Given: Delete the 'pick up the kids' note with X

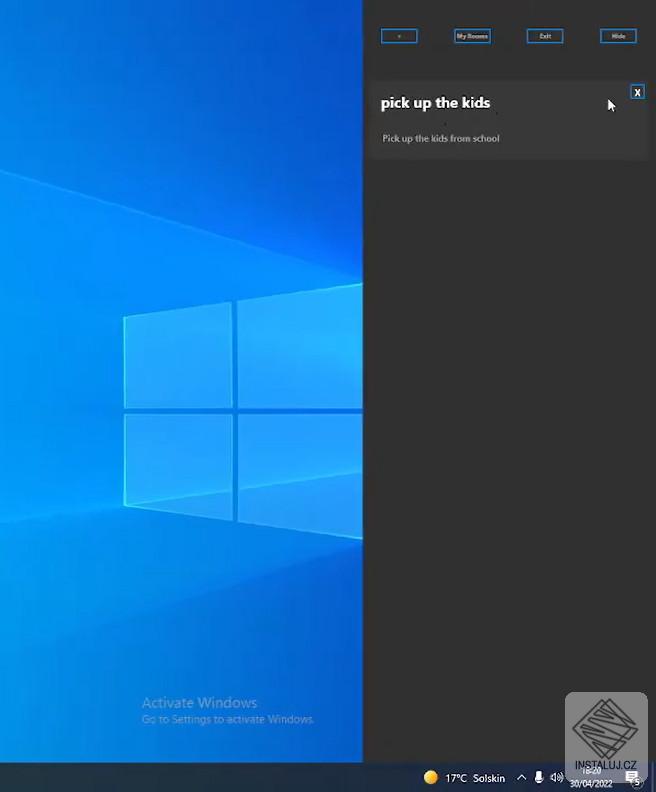Looking at the screenshot, I should (637, 92).
